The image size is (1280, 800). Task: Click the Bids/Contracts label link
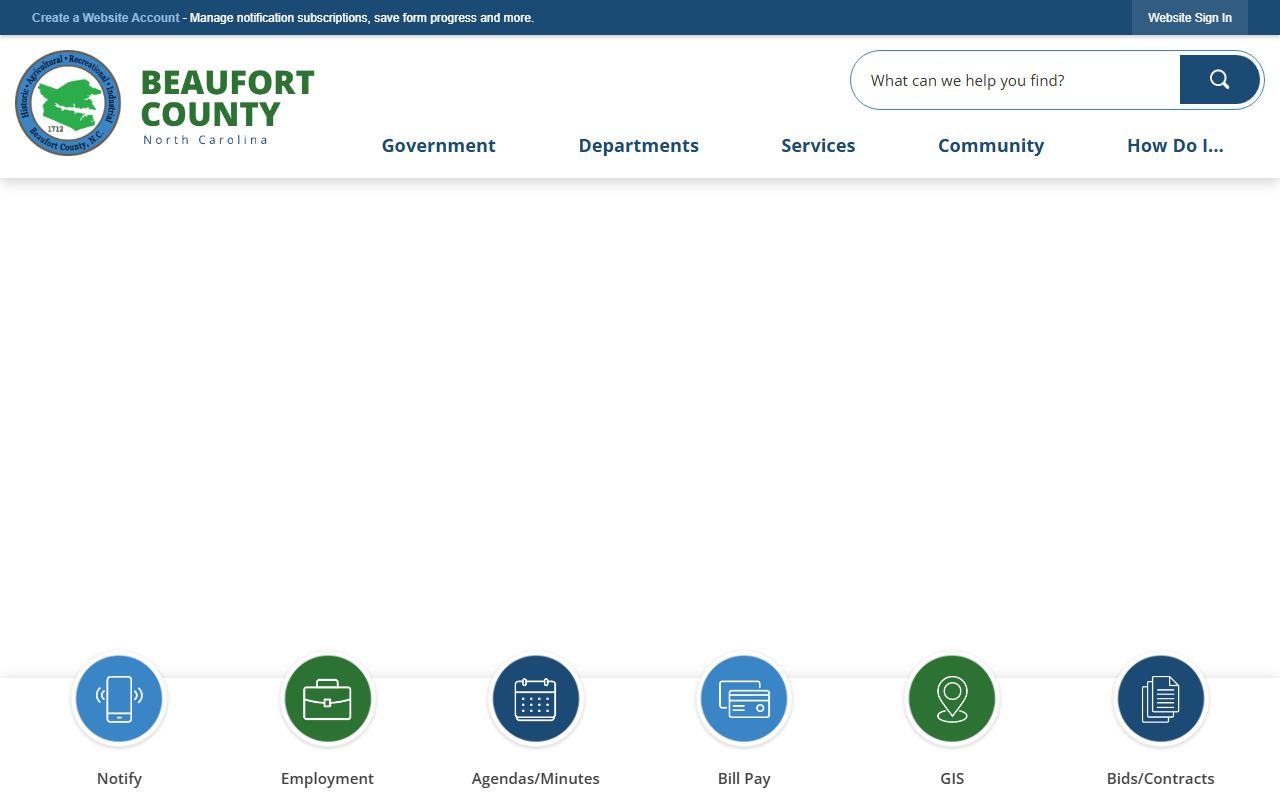(1160, 778)
